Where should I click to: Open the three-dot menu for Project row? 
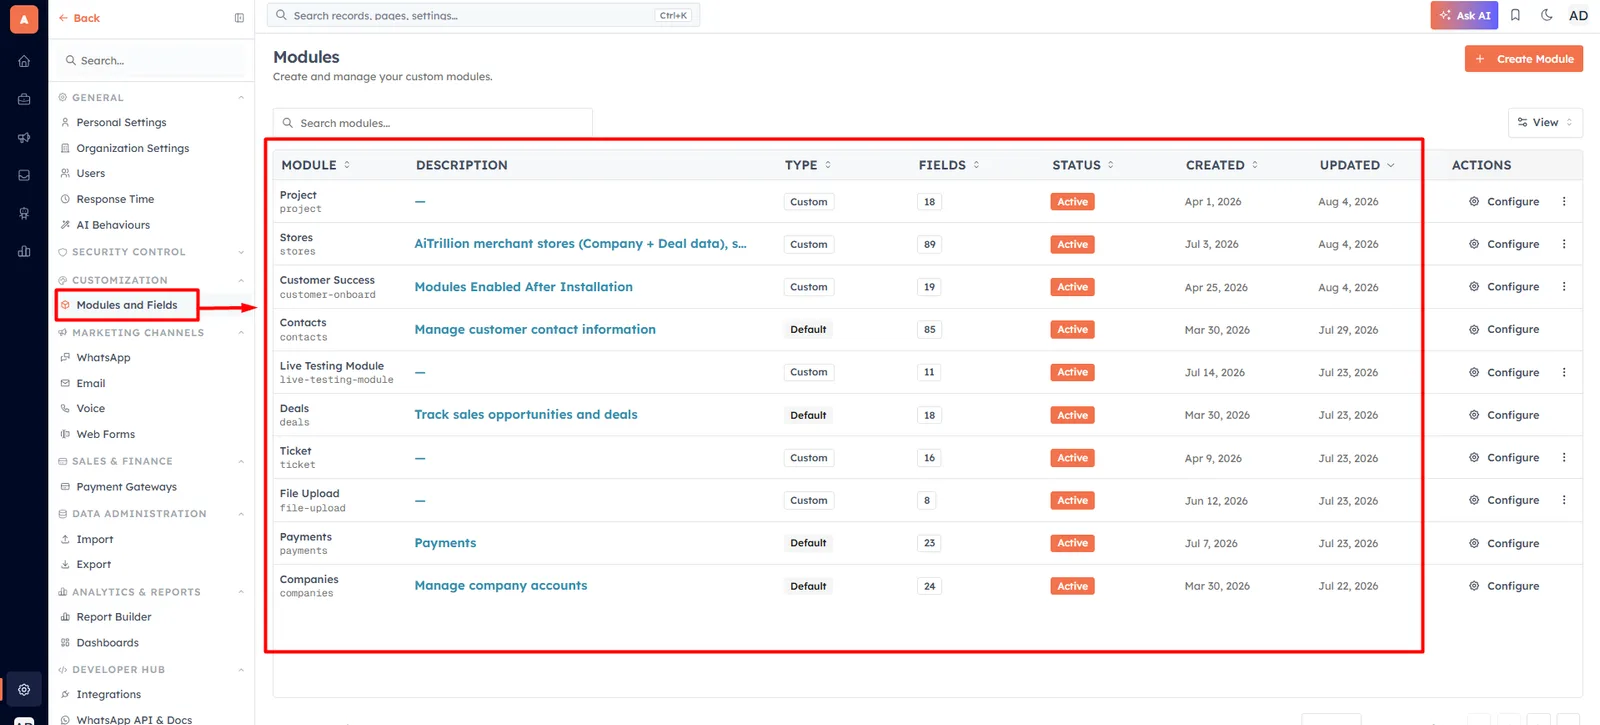1564,201
